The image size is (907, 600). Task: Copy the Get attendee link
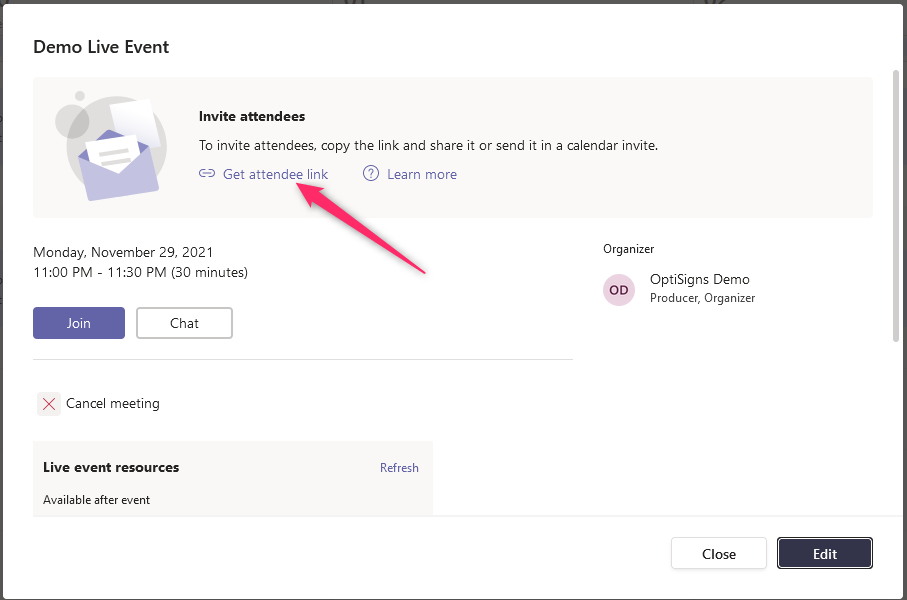(275, 174)
